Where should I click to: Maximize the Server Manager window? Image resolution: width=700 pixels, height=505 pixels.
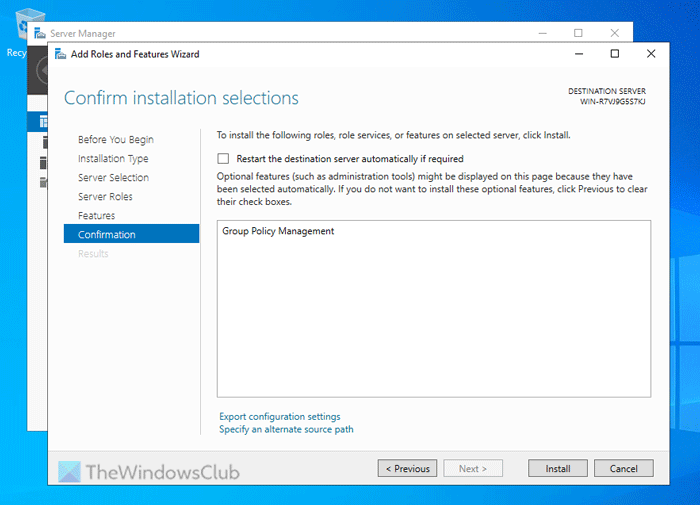tap(578, 33)
